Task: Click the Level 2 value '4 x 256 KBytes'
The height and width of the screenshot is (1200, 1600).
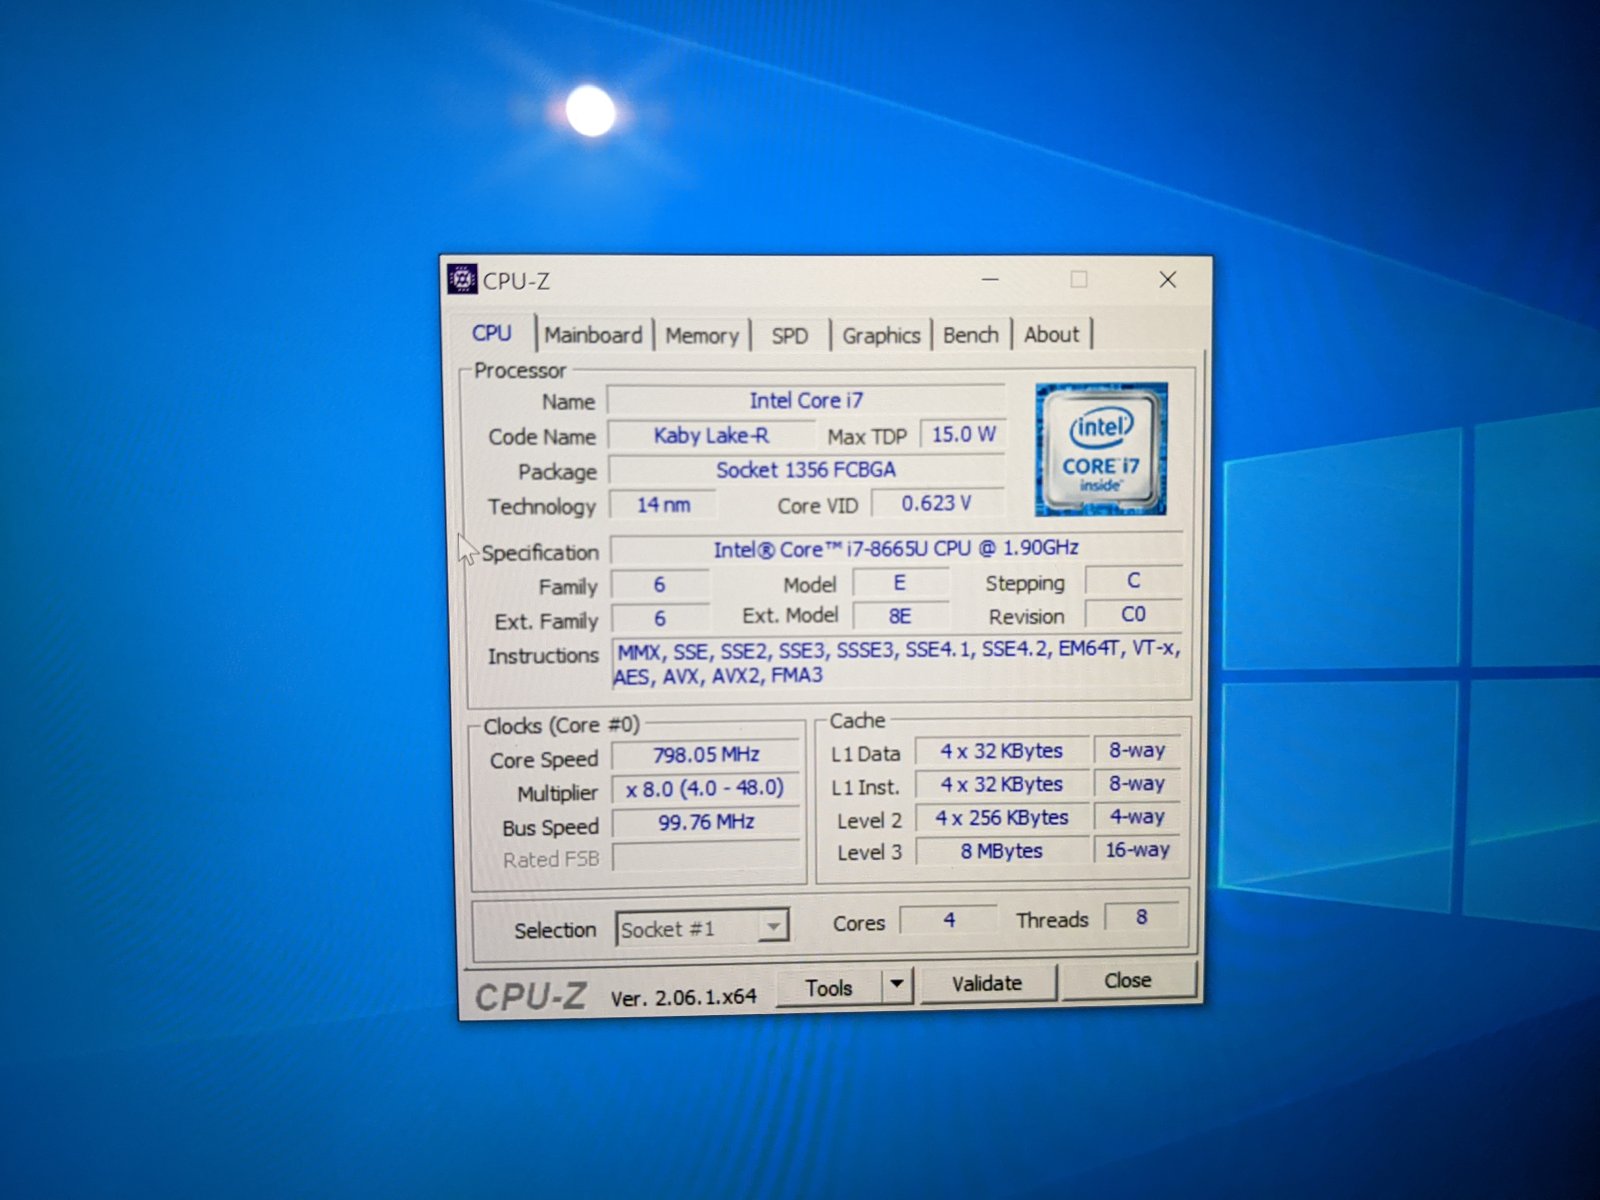Action: click(x=1001, y=817)
